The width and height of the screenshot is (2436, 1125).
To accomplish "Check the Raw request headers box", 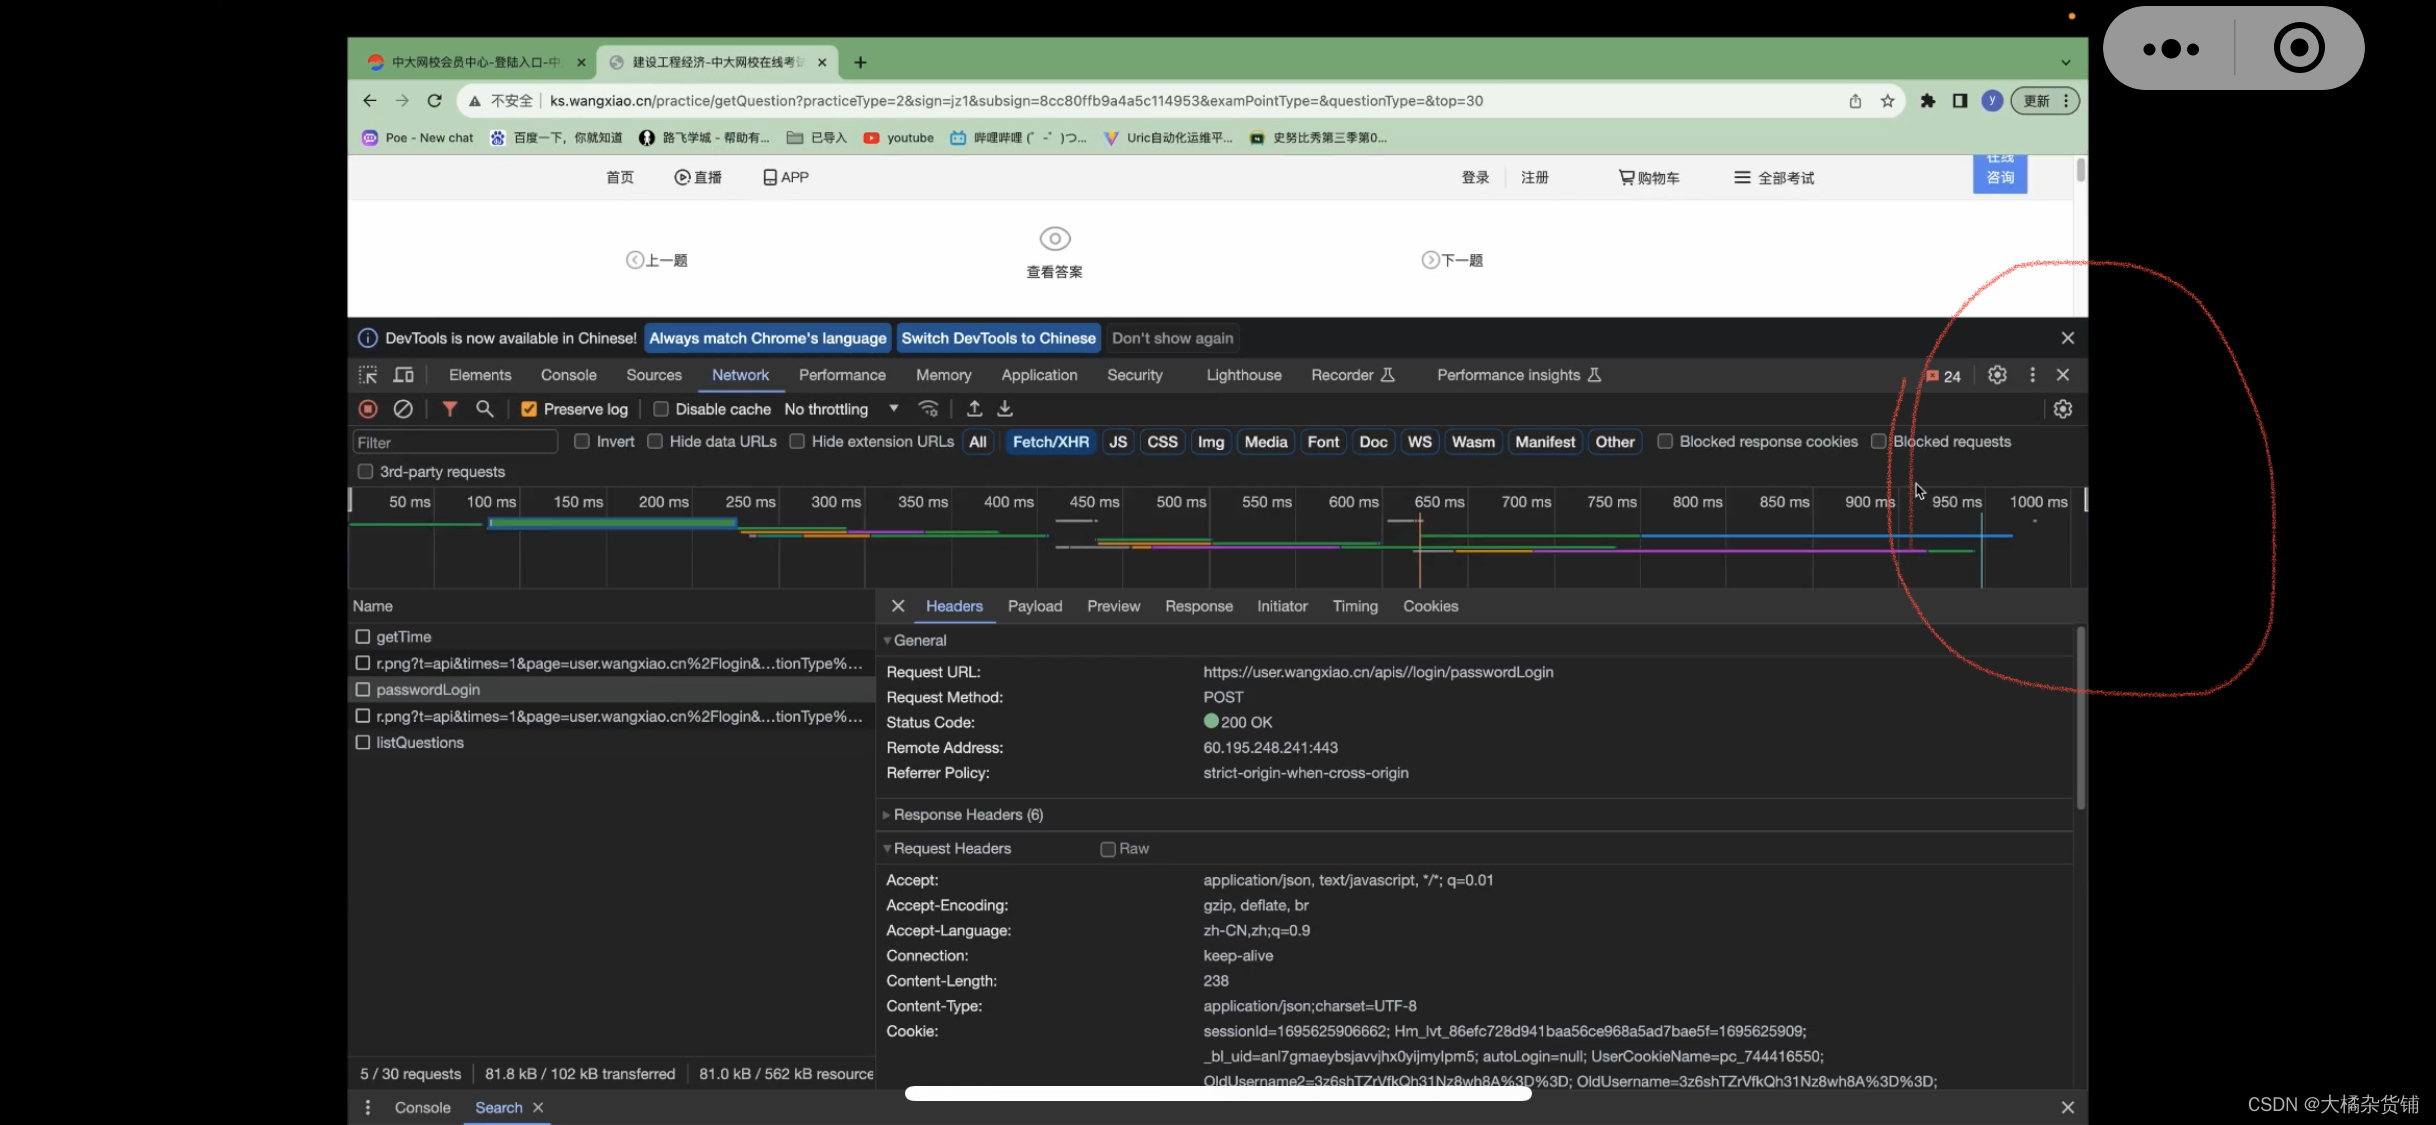I will pyautogui.click(x=1108, y=849).
